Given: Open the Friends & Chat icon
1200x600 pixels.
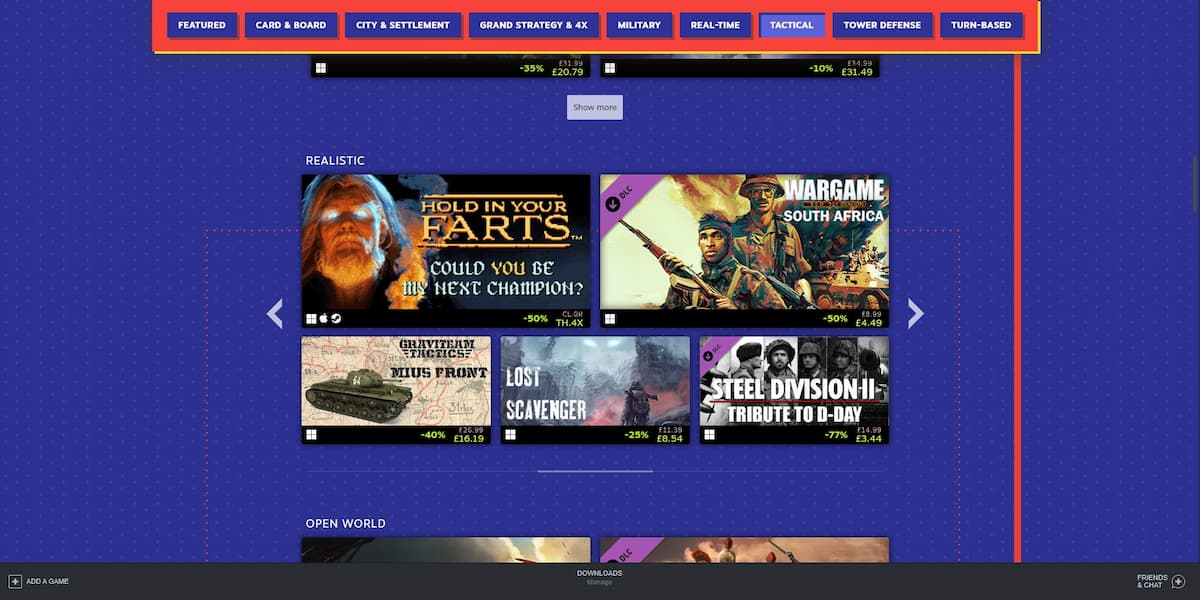Looking at the screenshot, I should pos(1178,581).
